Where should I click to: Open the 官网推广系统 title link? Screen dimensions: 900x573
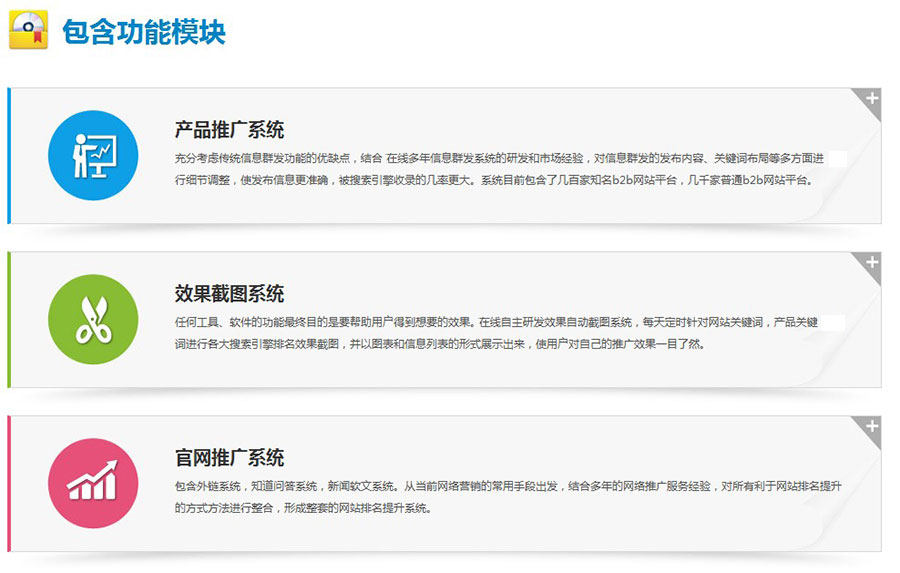click(x=229, y=458)
